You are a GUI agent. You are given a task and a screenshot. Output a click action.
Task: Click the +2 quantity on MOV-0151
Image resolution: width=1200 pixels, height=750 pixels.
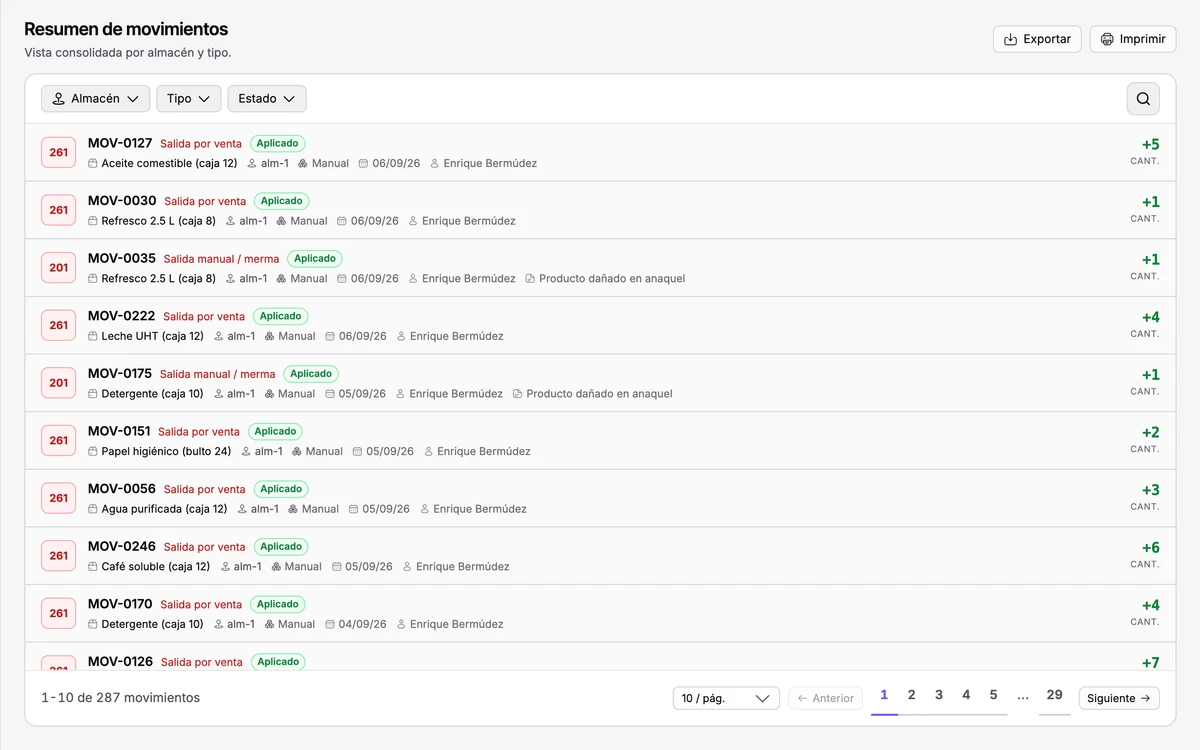[x=1150, y=433]
